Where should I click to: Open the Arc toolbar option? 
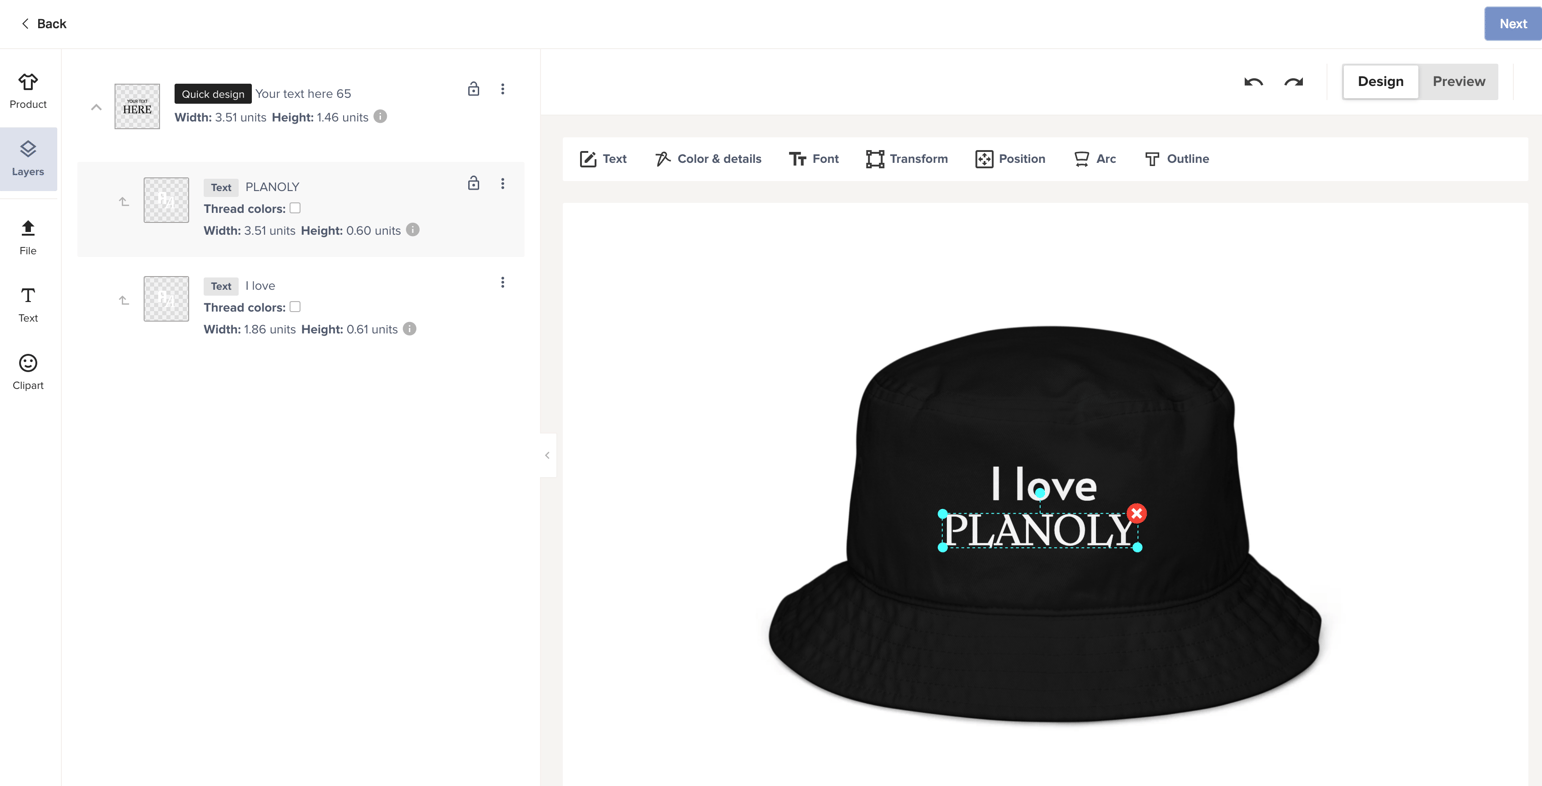1094,159
